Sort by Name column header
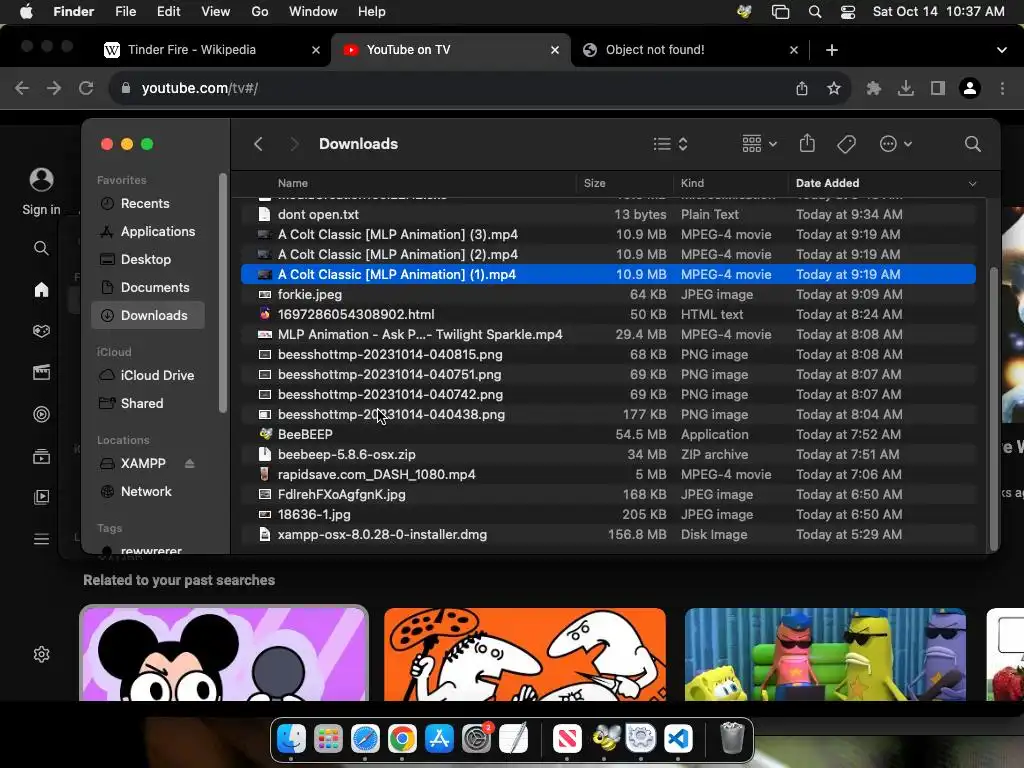The image size is (1024, 768). click(293, 184)
